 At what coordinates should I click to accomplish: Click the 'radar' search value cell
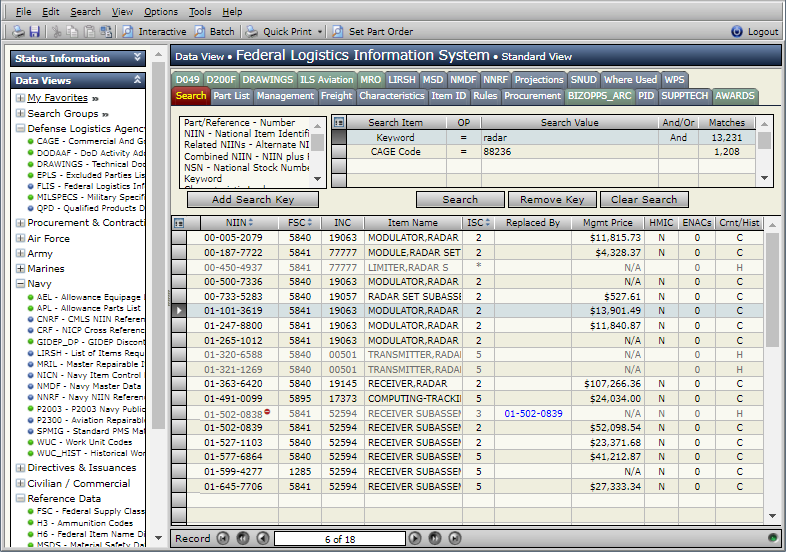click(569, 137)
